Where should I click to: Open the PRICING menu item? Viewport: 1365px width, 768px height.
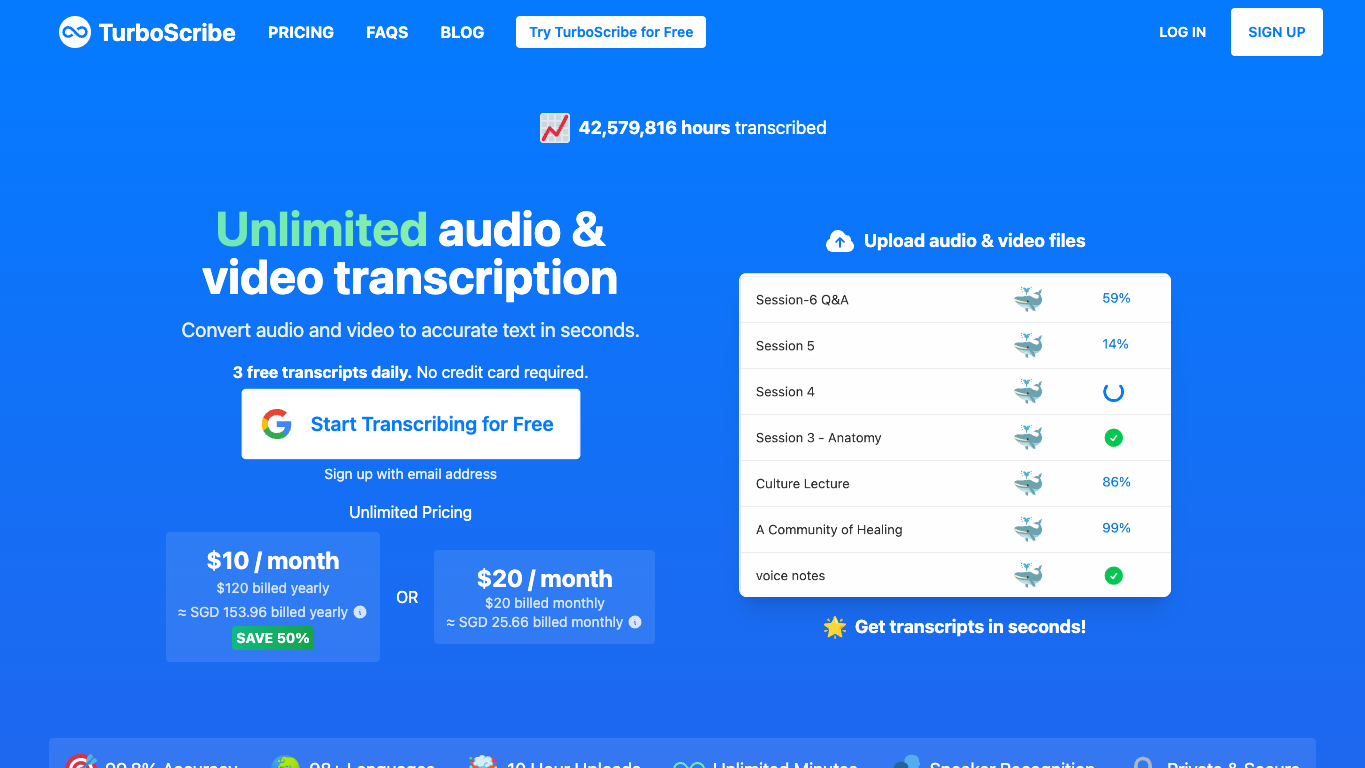pos(301,32)
